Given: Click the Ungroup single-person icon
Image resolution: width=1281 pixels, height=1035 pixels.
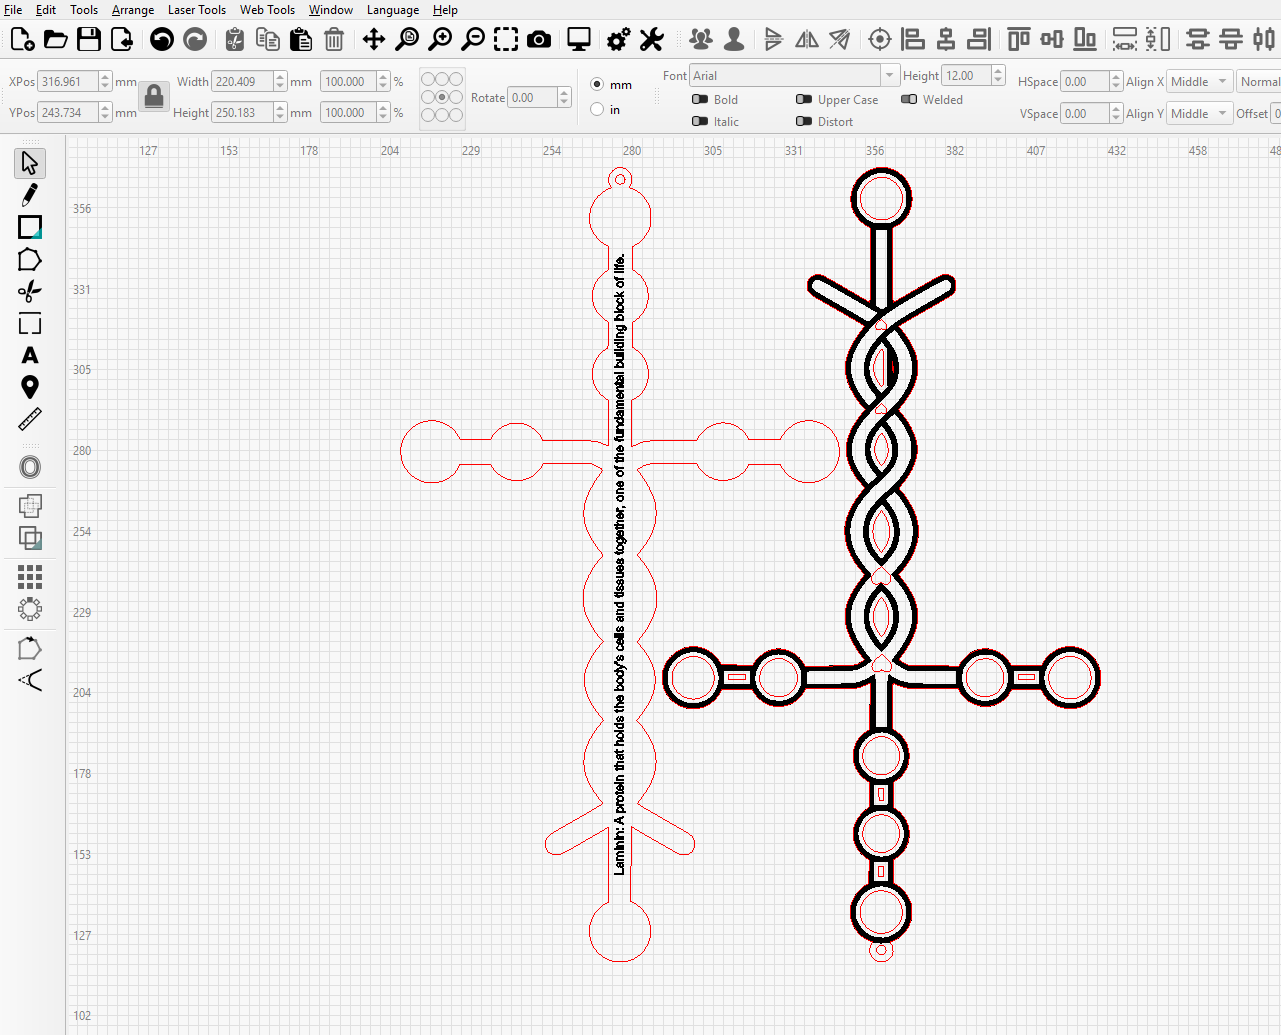Looking at the screenshot, I should pos(734,39).
